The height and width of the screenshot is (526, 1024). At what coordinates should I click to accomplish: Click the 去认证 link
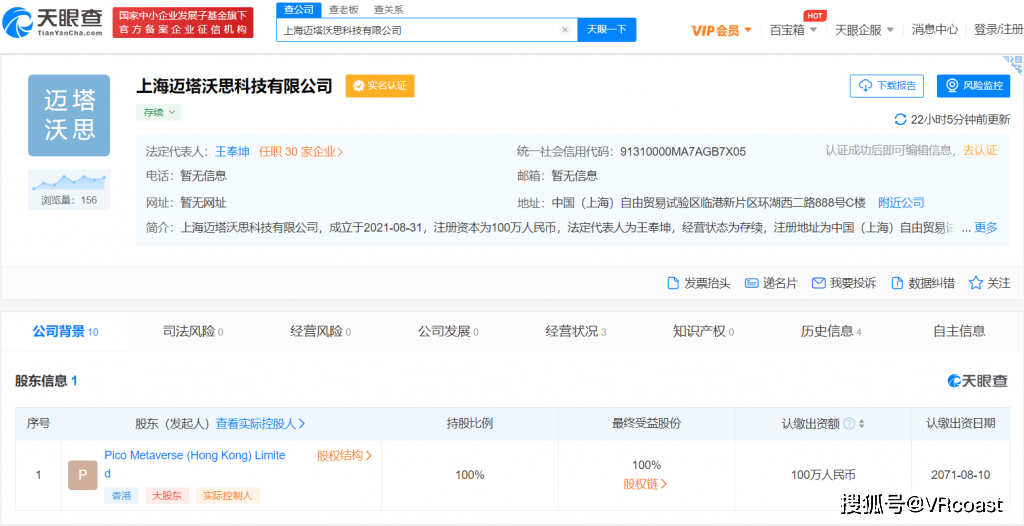coord(980,151)
